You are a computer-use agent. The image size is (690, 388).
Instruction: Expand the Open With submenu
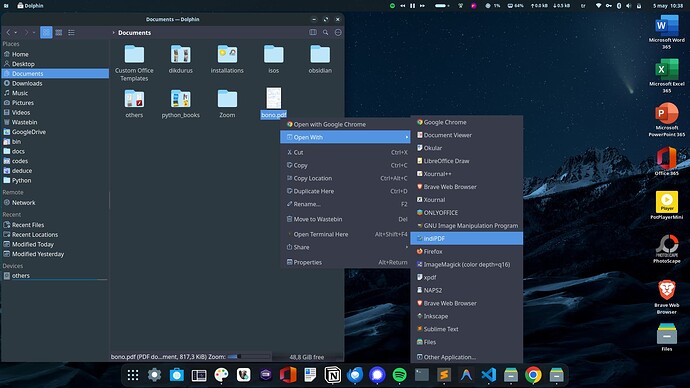pyautogui.click(x=345, y=137)
